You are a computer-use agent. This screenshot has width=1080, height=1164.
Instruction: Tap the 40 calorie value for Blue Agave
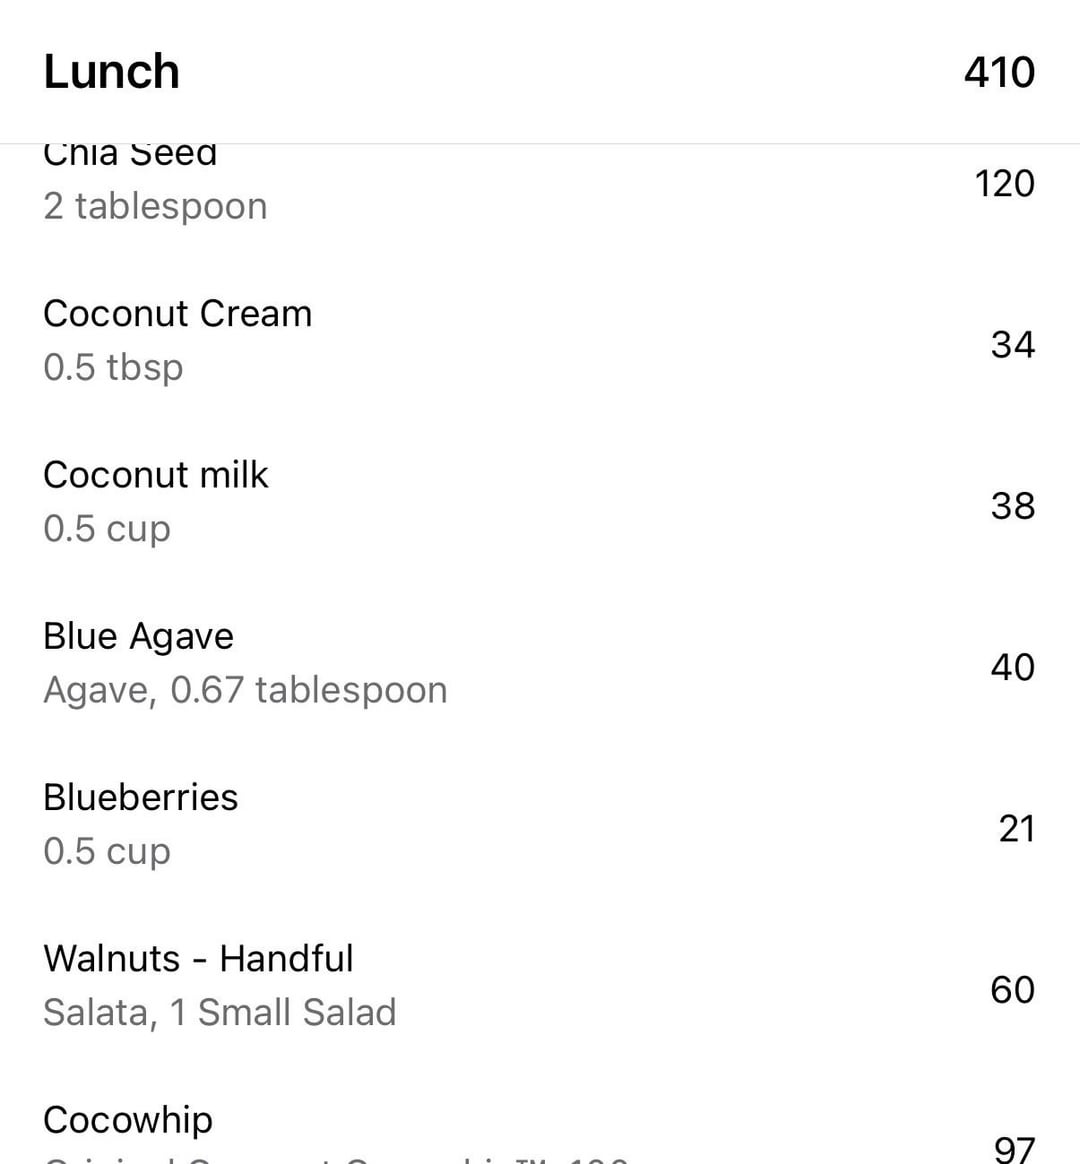tap(1012, 667)
